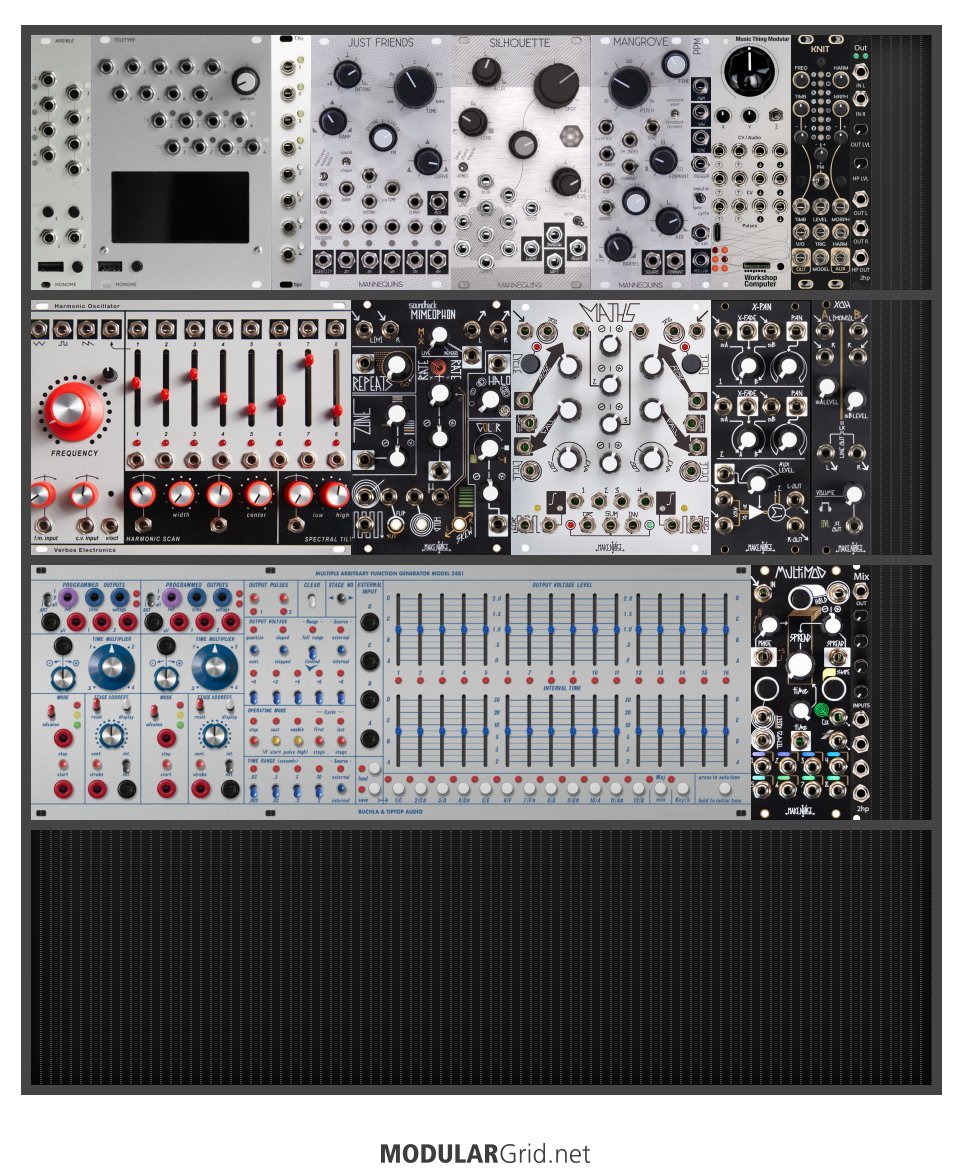Click the SQUARE output jack on Mangrove
Viewport: 972px width, 1175px height.
[653, 260]
